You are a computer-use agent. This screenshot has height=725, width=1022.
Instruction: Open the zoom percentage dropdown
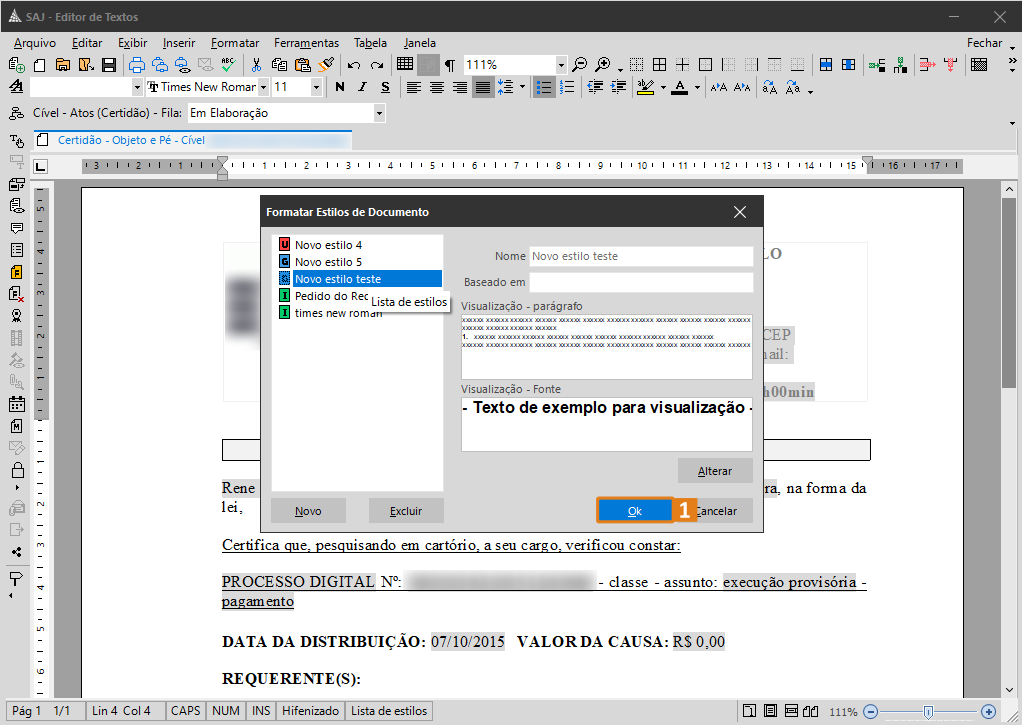pyautogui.click(x=561, y=65)
